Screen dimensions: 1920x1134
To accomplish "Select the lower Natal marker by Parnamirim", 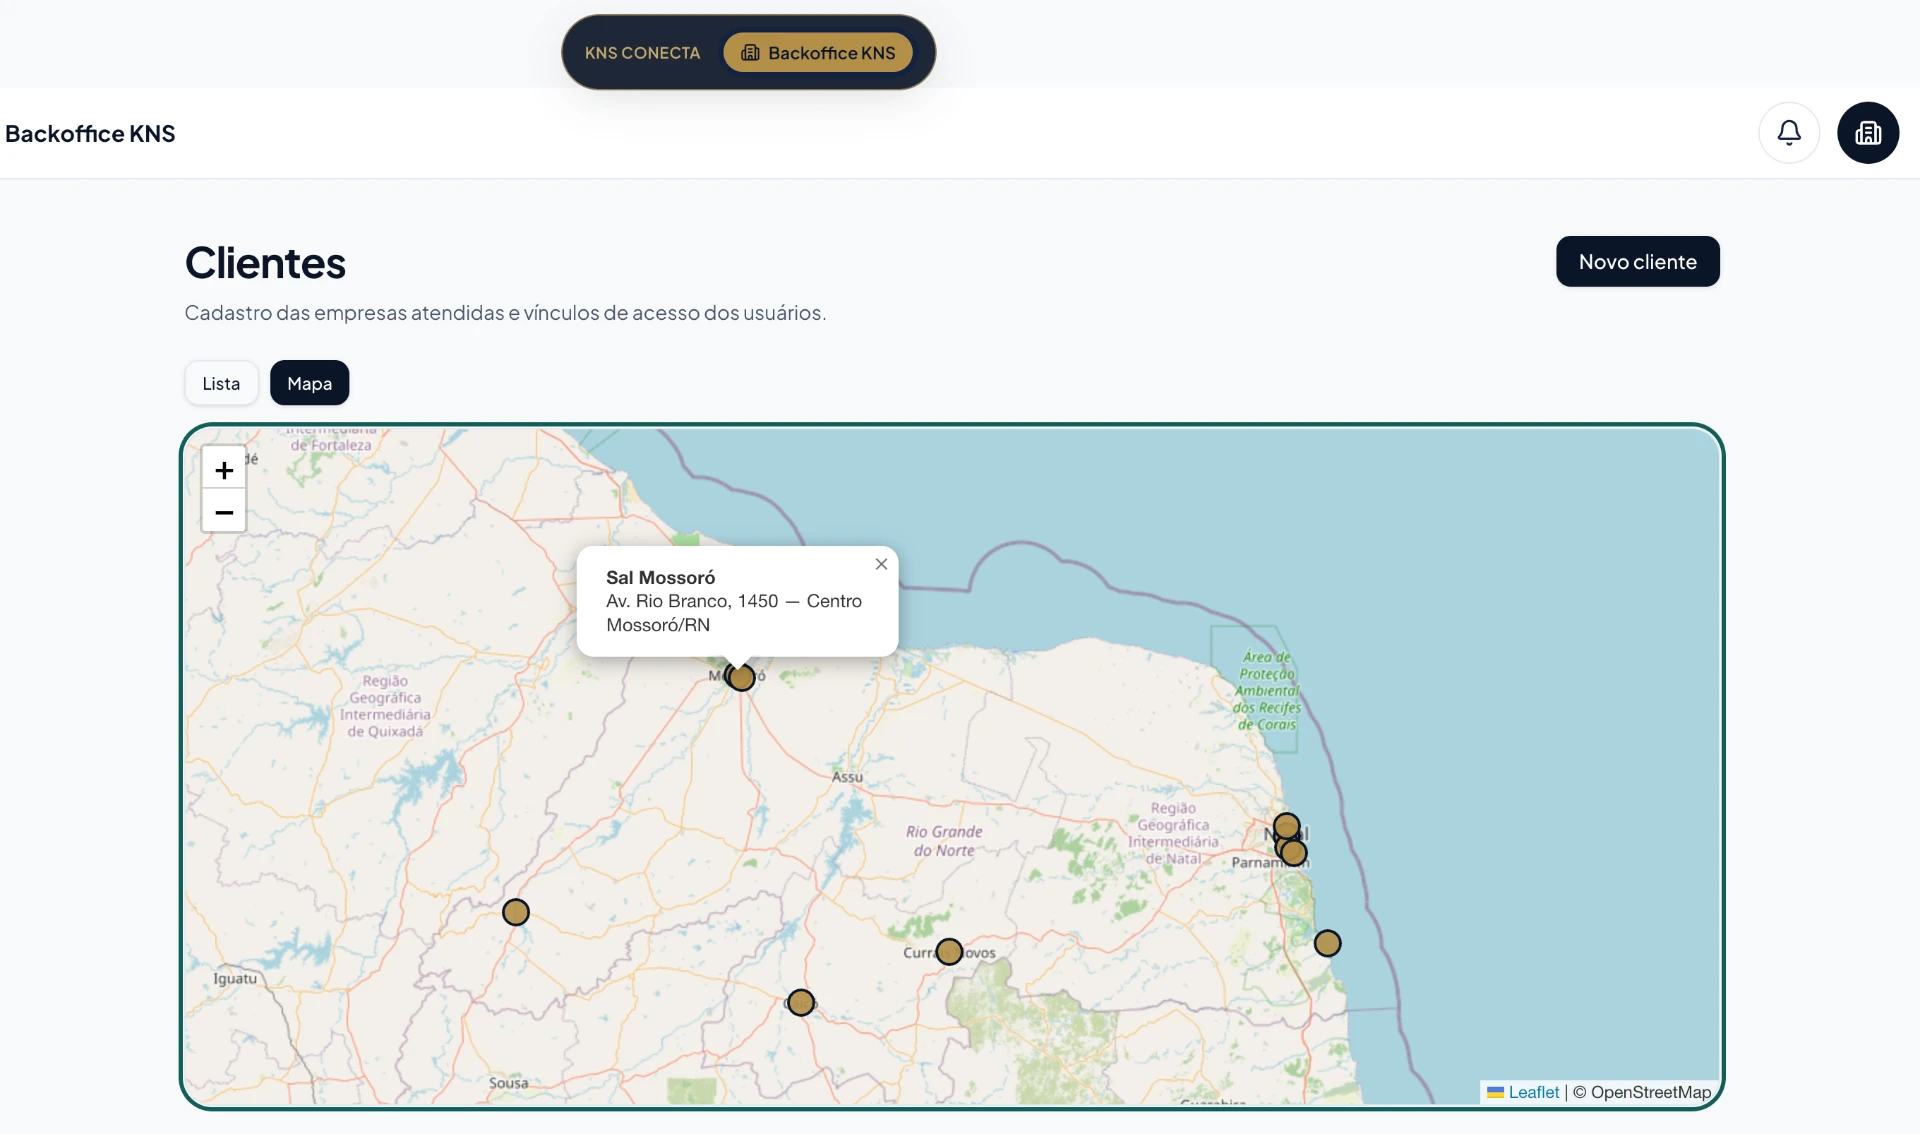I will coord(1294,853).
